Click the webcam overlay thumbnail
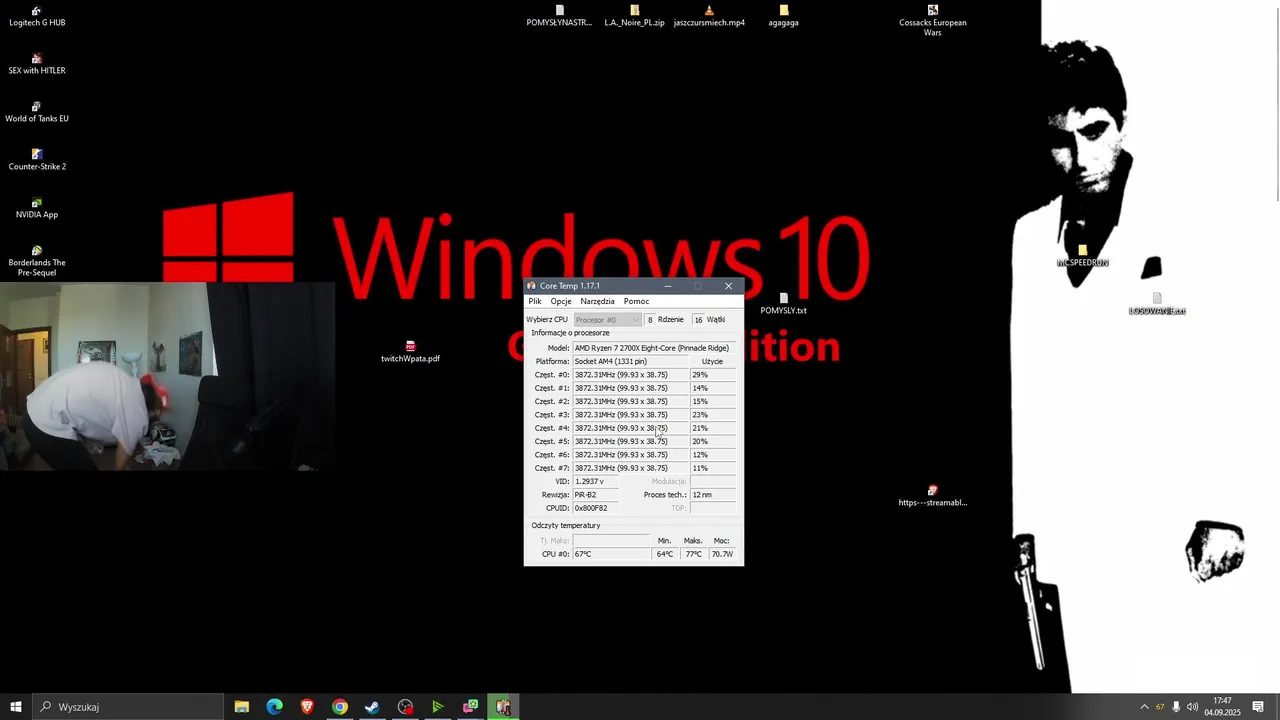 (167, 375)
